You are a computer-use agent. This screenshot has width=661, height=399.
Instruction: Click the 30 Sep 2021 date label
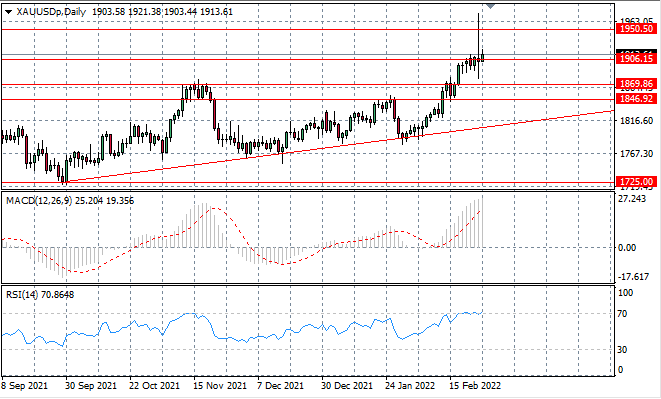click(91, 386)
